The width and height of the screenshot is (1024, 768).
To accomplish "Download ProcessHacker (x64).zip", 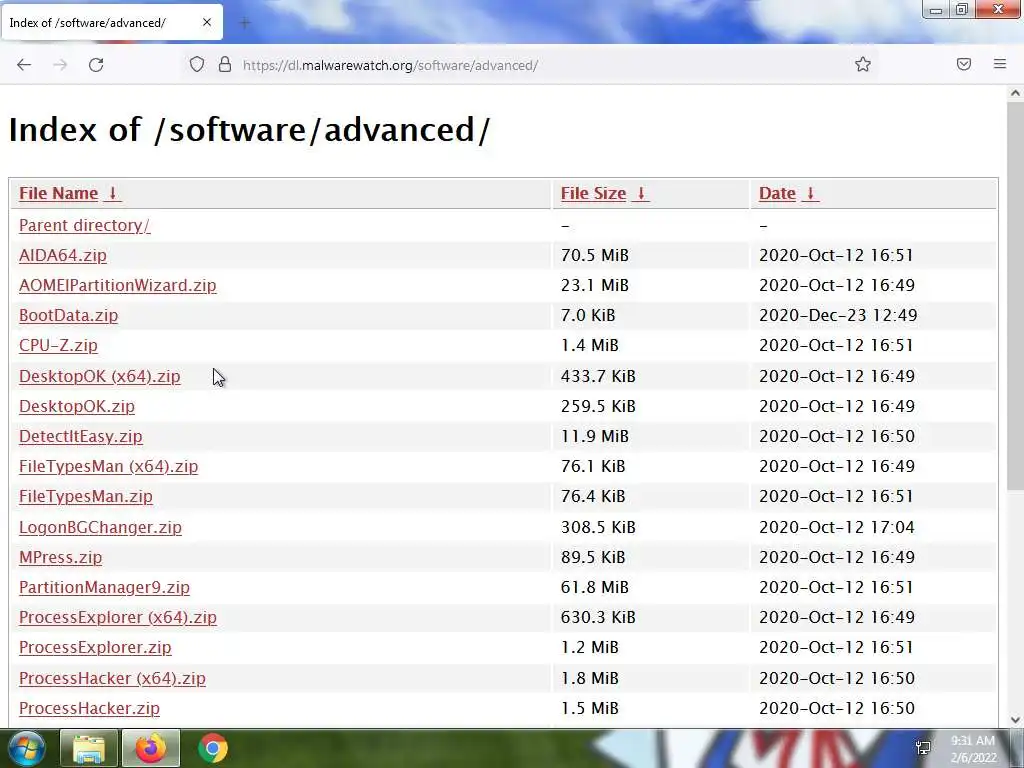I will coord(112,678).
